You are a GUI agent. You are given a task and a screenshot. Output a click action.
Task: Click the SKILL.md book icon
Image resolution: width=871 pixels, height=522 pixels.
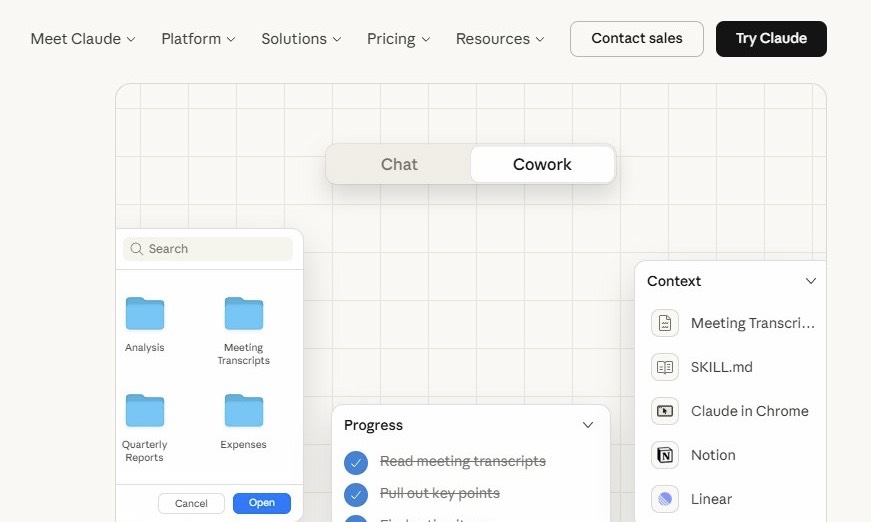click(x=665, y=367)
